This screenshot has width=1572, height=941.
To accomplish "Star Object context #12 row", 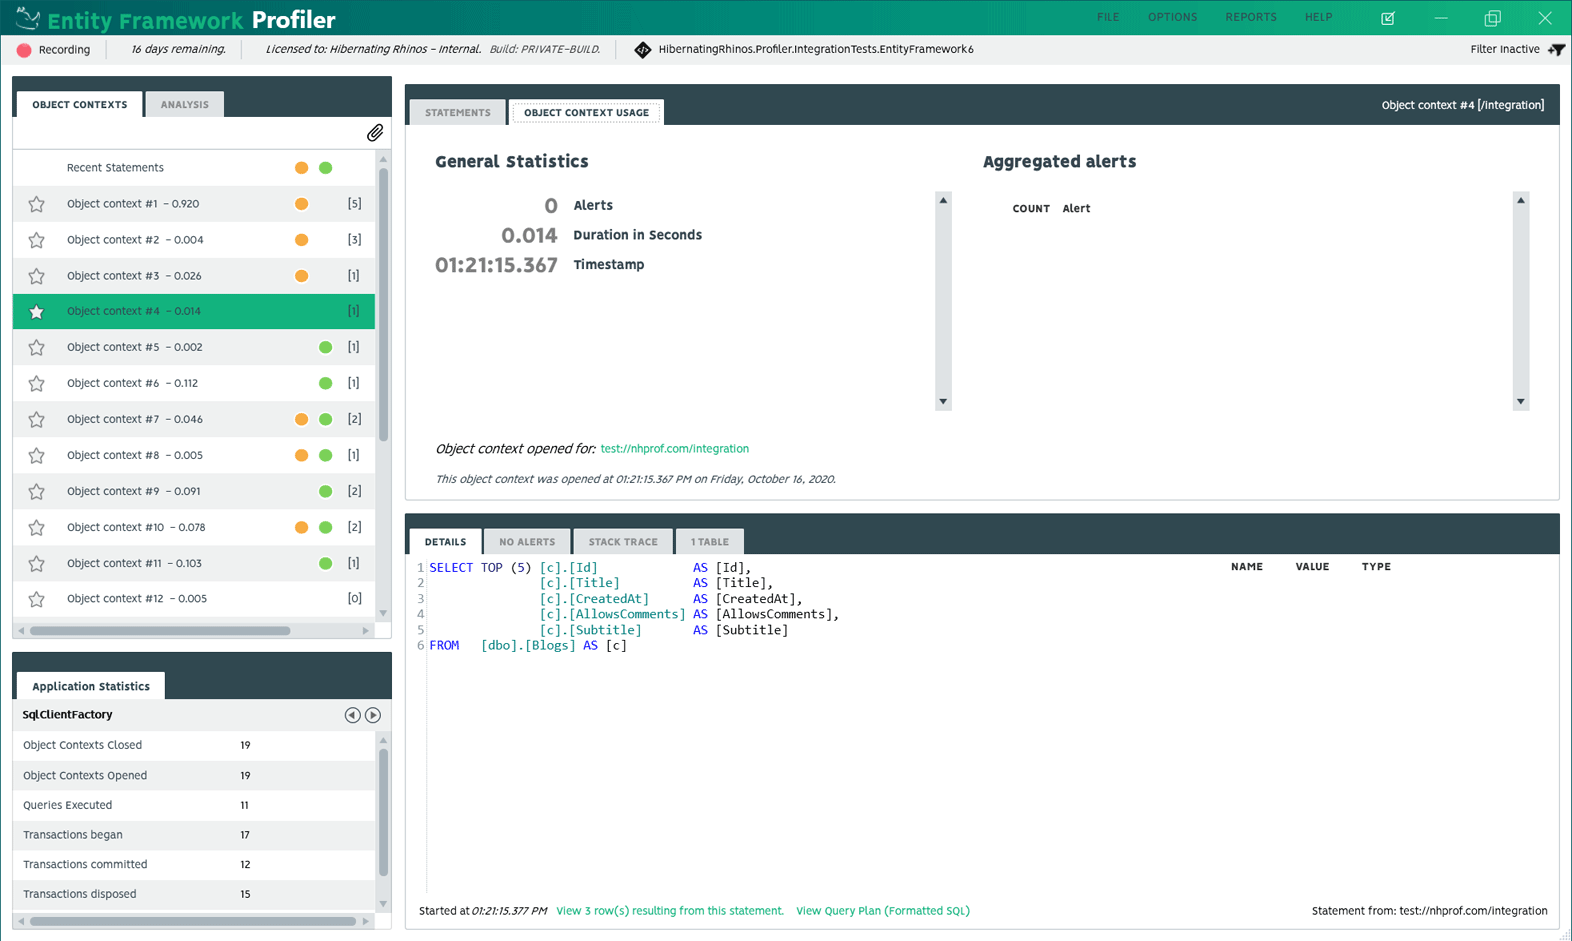I will click(x=37, y=599).
